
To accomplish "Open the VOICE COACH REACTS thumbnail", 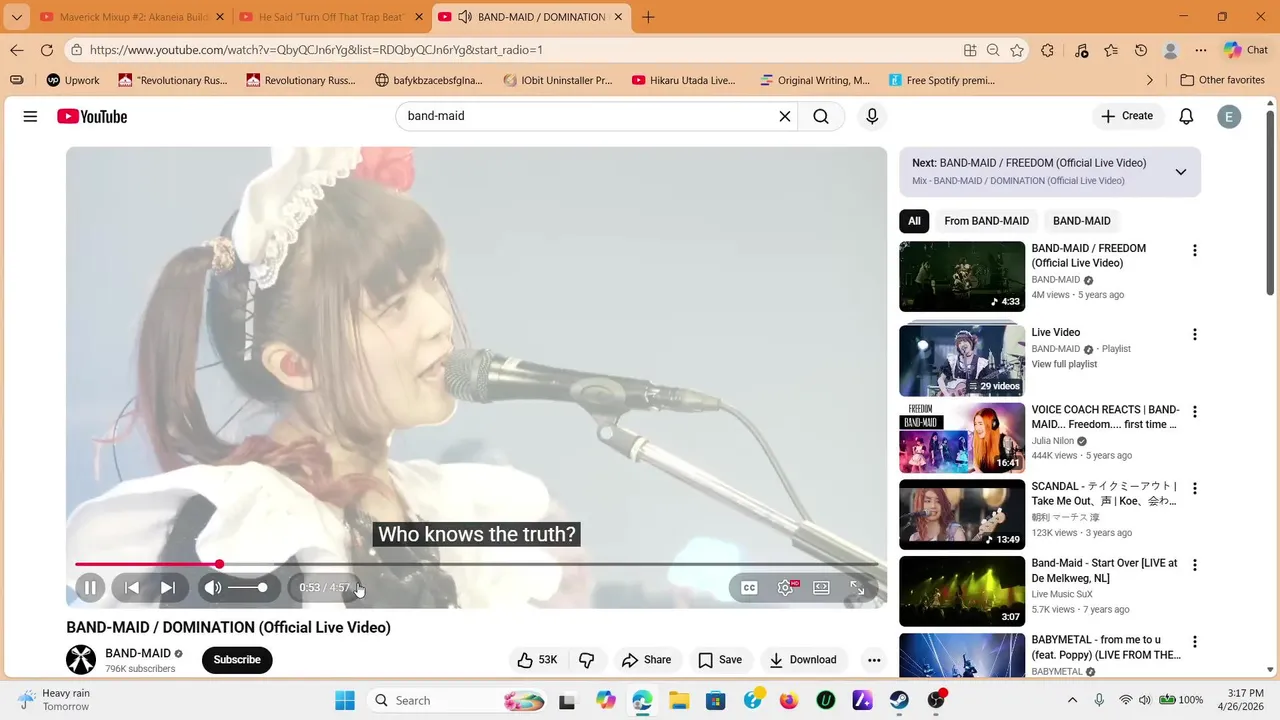I will point(962,438).
